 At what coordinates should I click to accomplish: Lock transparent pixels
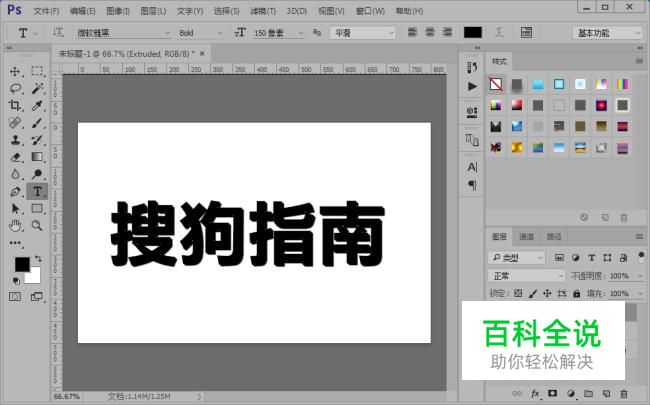point(518,293)
